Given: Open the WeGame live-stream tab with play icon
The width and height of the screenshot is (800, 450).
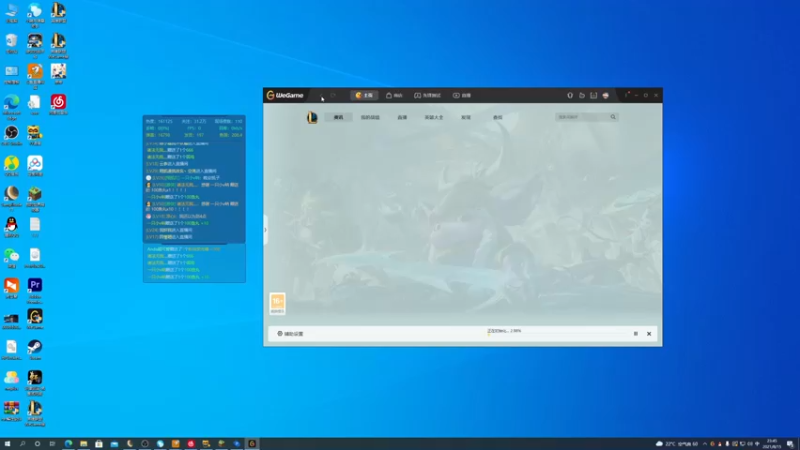Looking at the screenshot, I should tap(462, 95).
